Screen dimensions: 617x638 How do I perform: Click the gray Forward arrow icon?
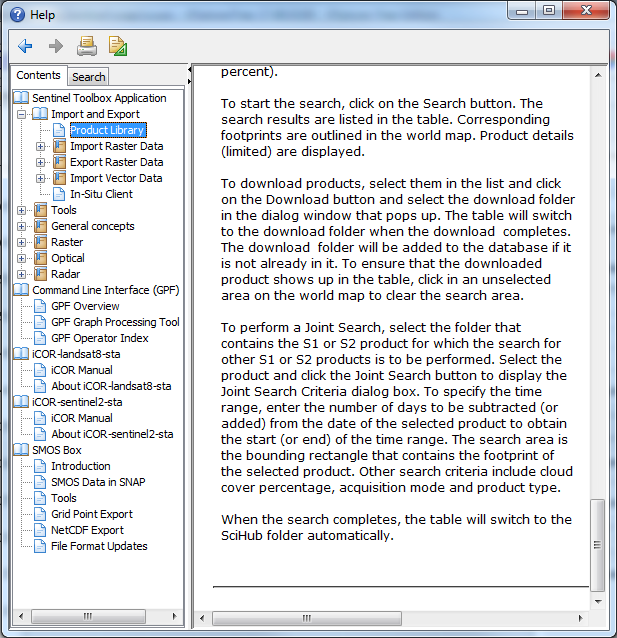(x=56, y=46)
